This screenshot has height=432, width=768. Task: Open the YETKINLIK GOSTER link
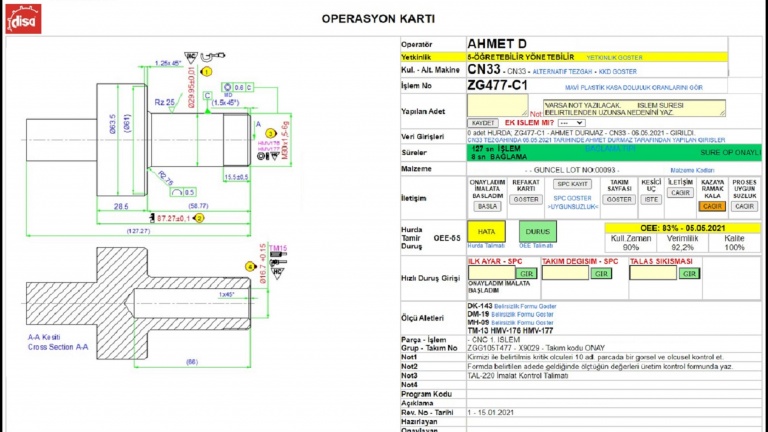pyautogui.click(x=614, y=57)
